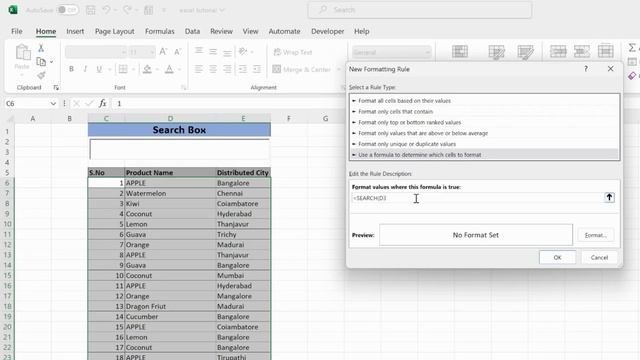Click the Cut scissors icon
The width and height of the screenshot is (640, 360).
click(x=41, y=48)
